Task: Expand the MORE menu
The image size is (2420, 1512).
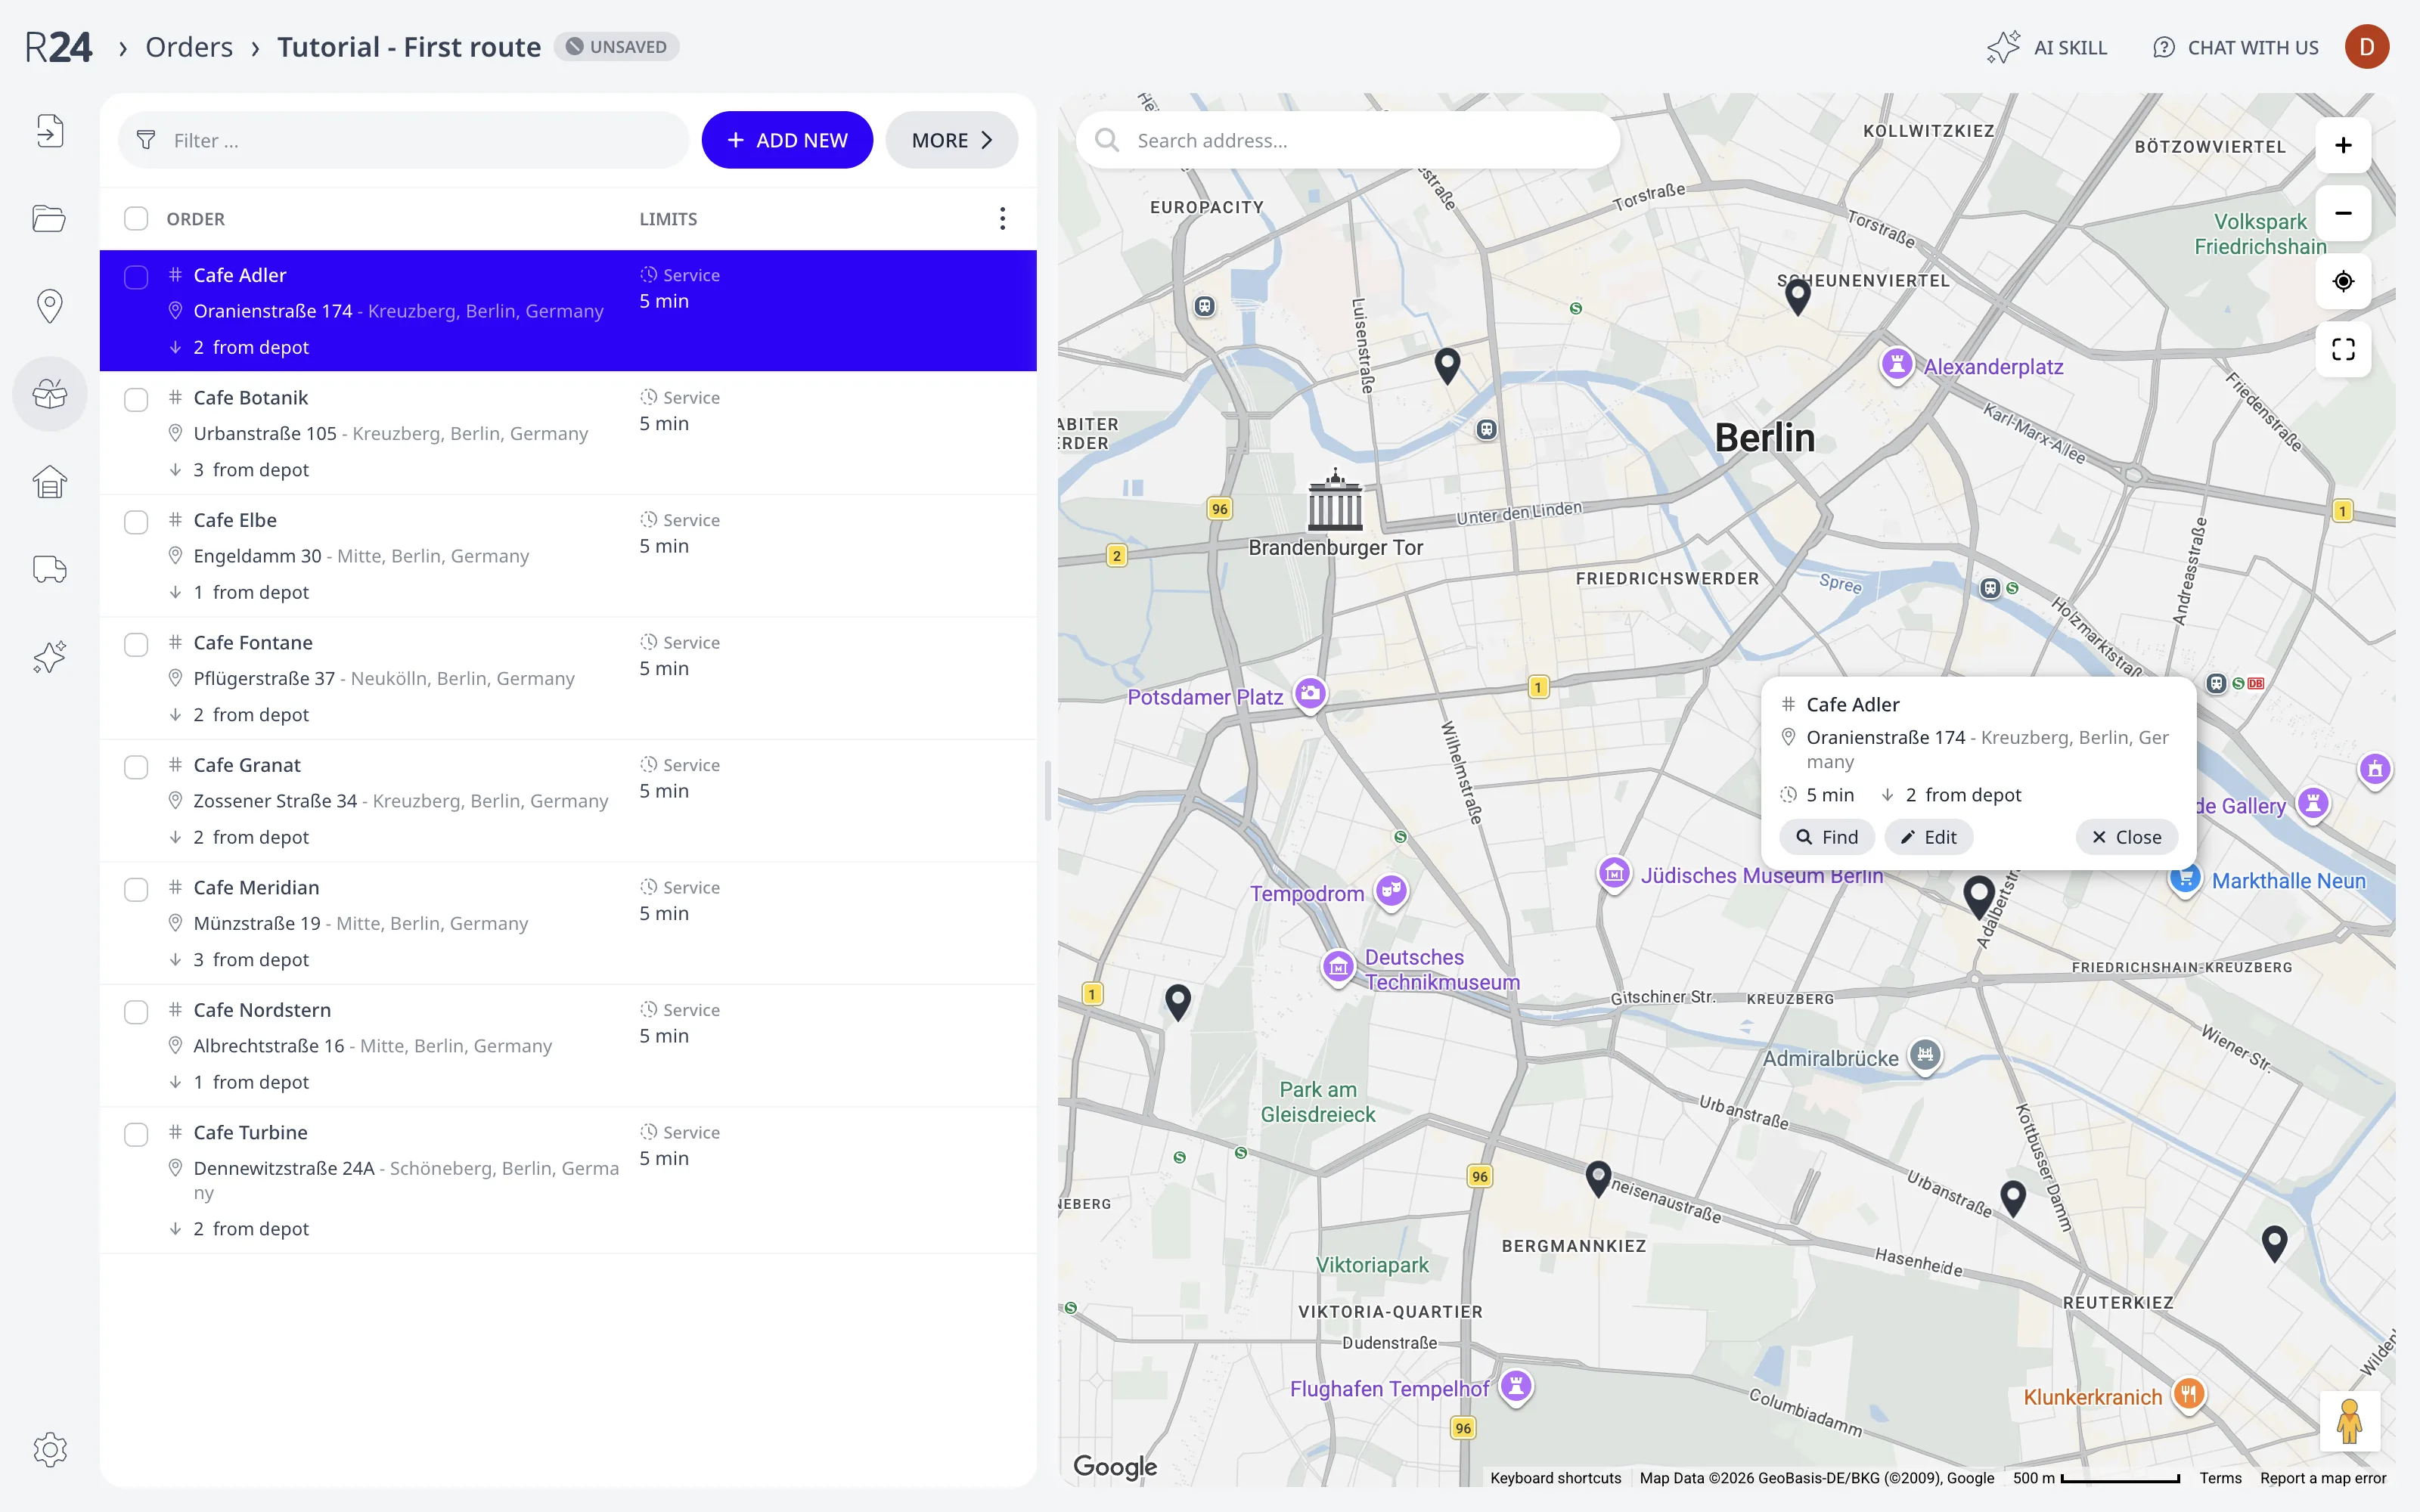Action: click(951, 140)
